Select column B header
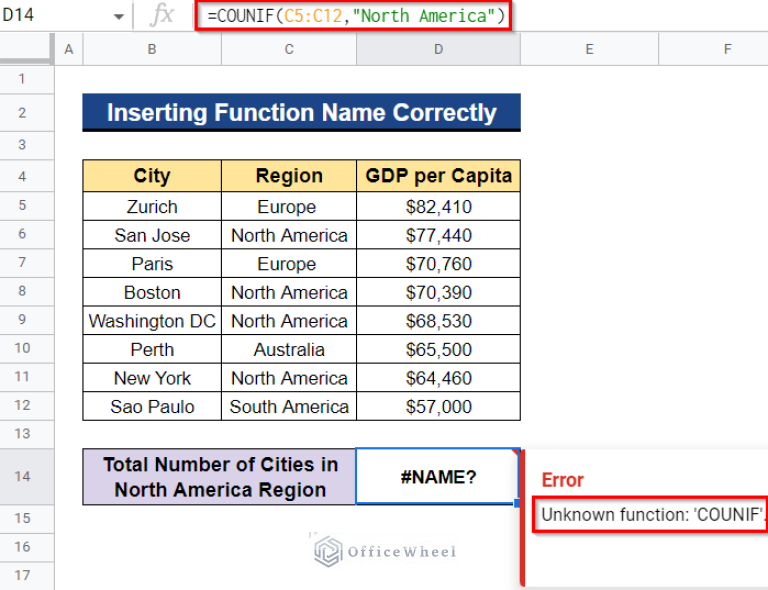This screenshot has width=768, height=590. coord(152,49)
